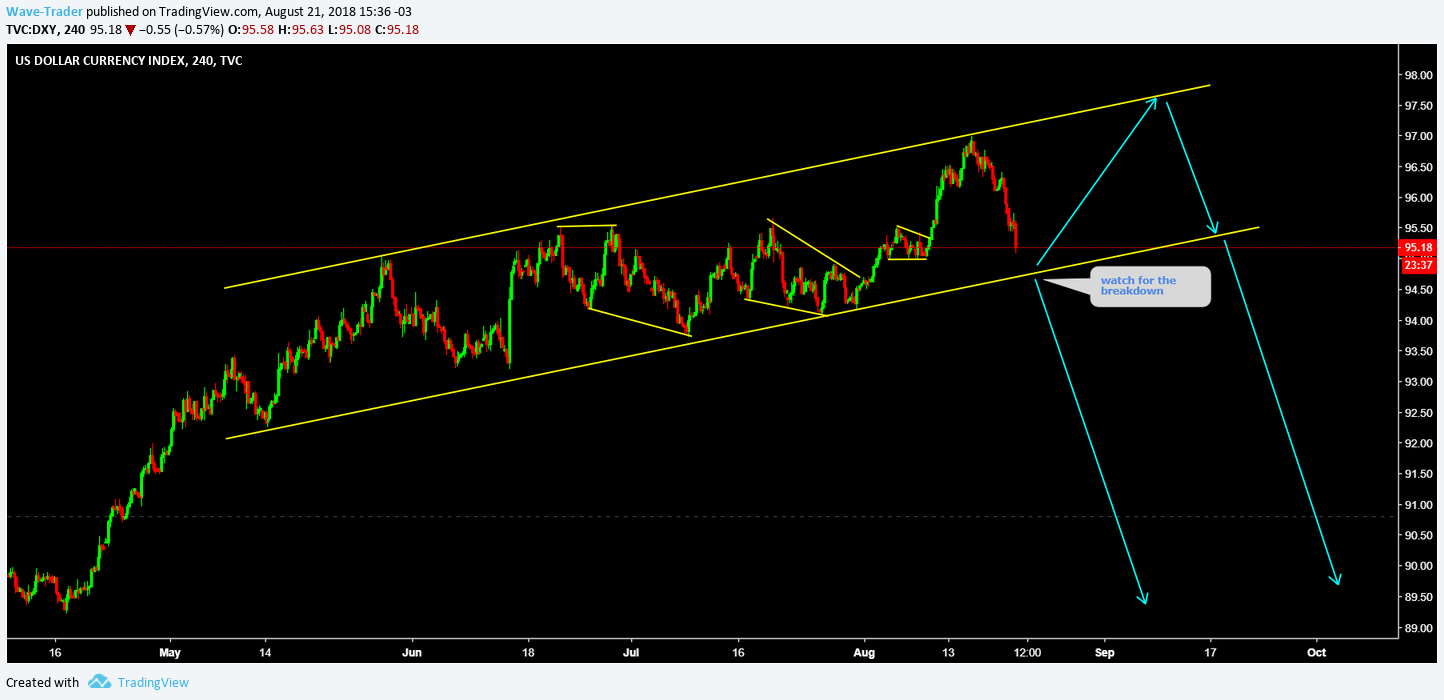The height and width of the screenshot is (700, 1444).
Task: Click the 93.50 price axis label
Action: pos(1417,351)
